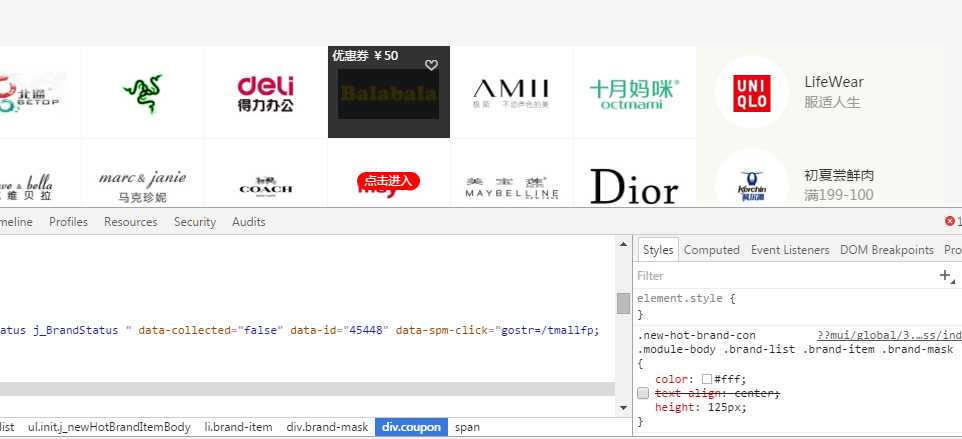962x439 pixels.
Task: Switch to the Event Listeners tab
Action: click(x=790, y=250)
